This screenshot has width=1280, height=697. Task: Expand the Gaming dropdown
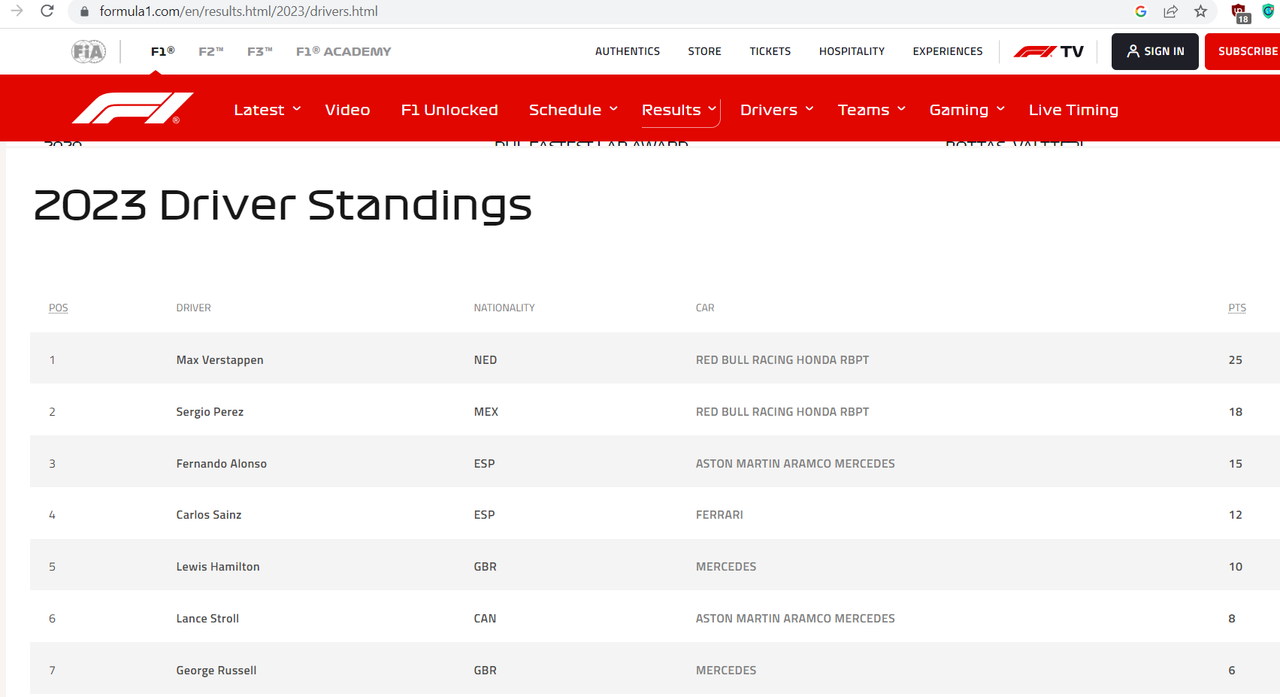967,110
